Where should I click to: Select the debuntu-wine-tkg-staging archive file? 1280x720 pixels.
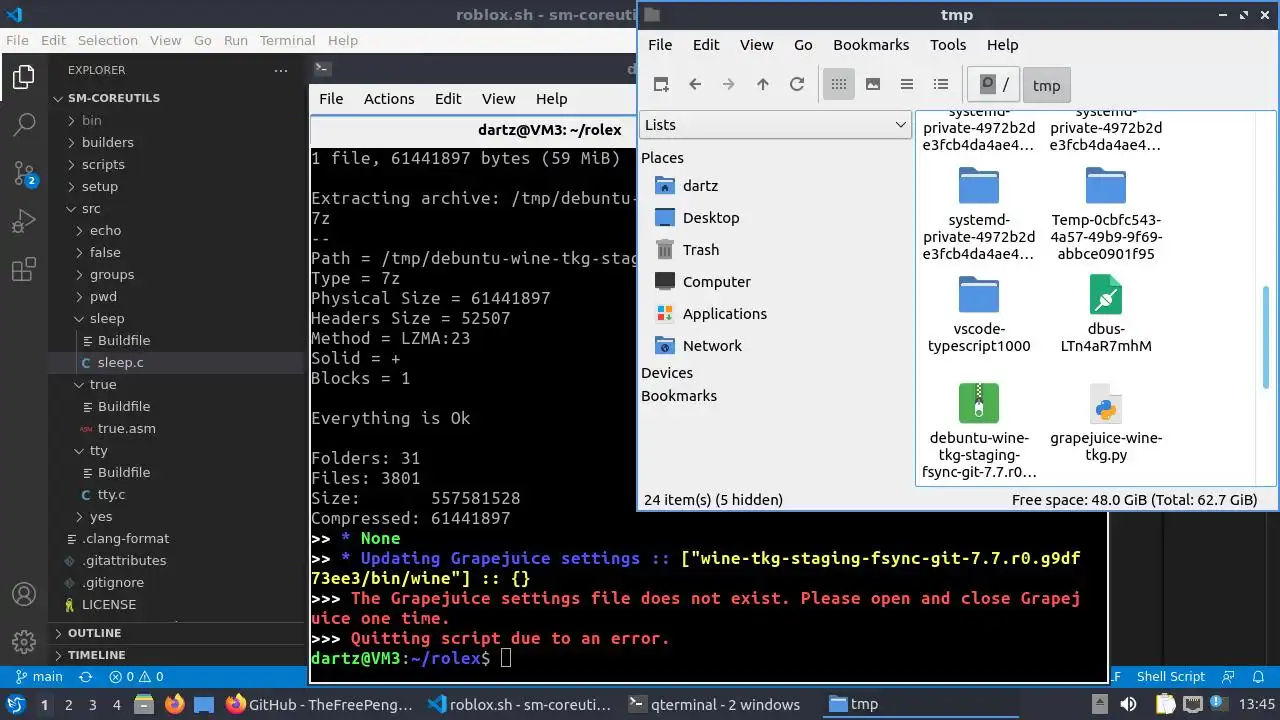(979, 431)
